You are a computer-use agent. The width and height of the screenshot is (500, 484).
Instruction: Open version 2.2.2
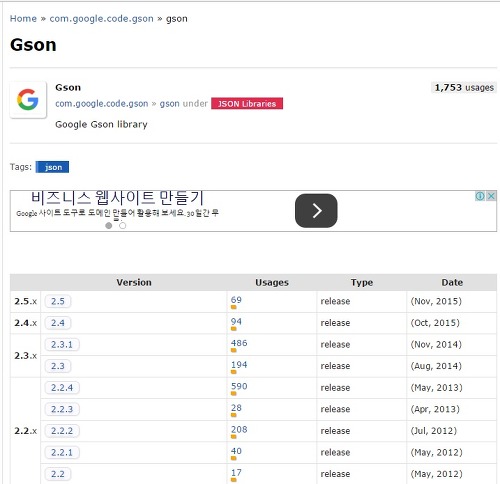62,431
